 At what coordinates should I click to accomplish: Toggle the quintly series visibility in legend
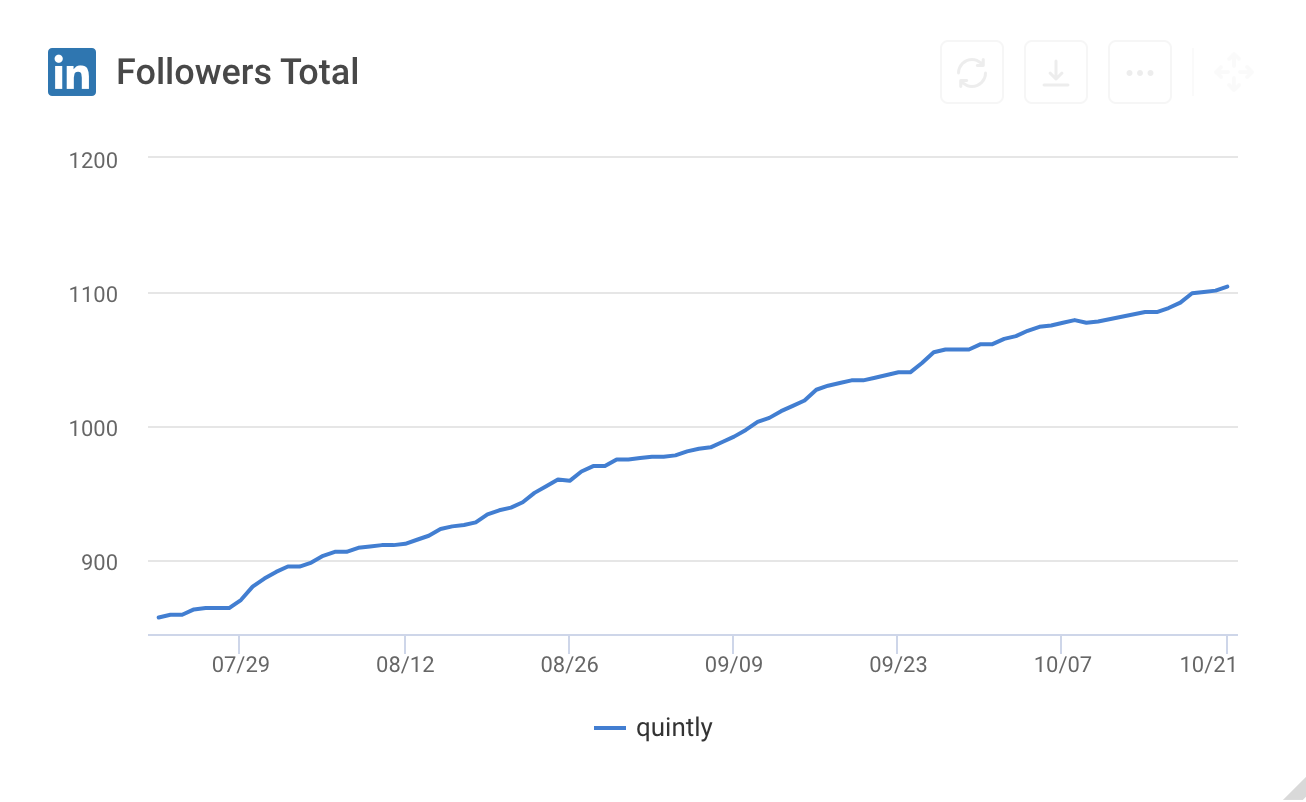(x=655, y=727)
